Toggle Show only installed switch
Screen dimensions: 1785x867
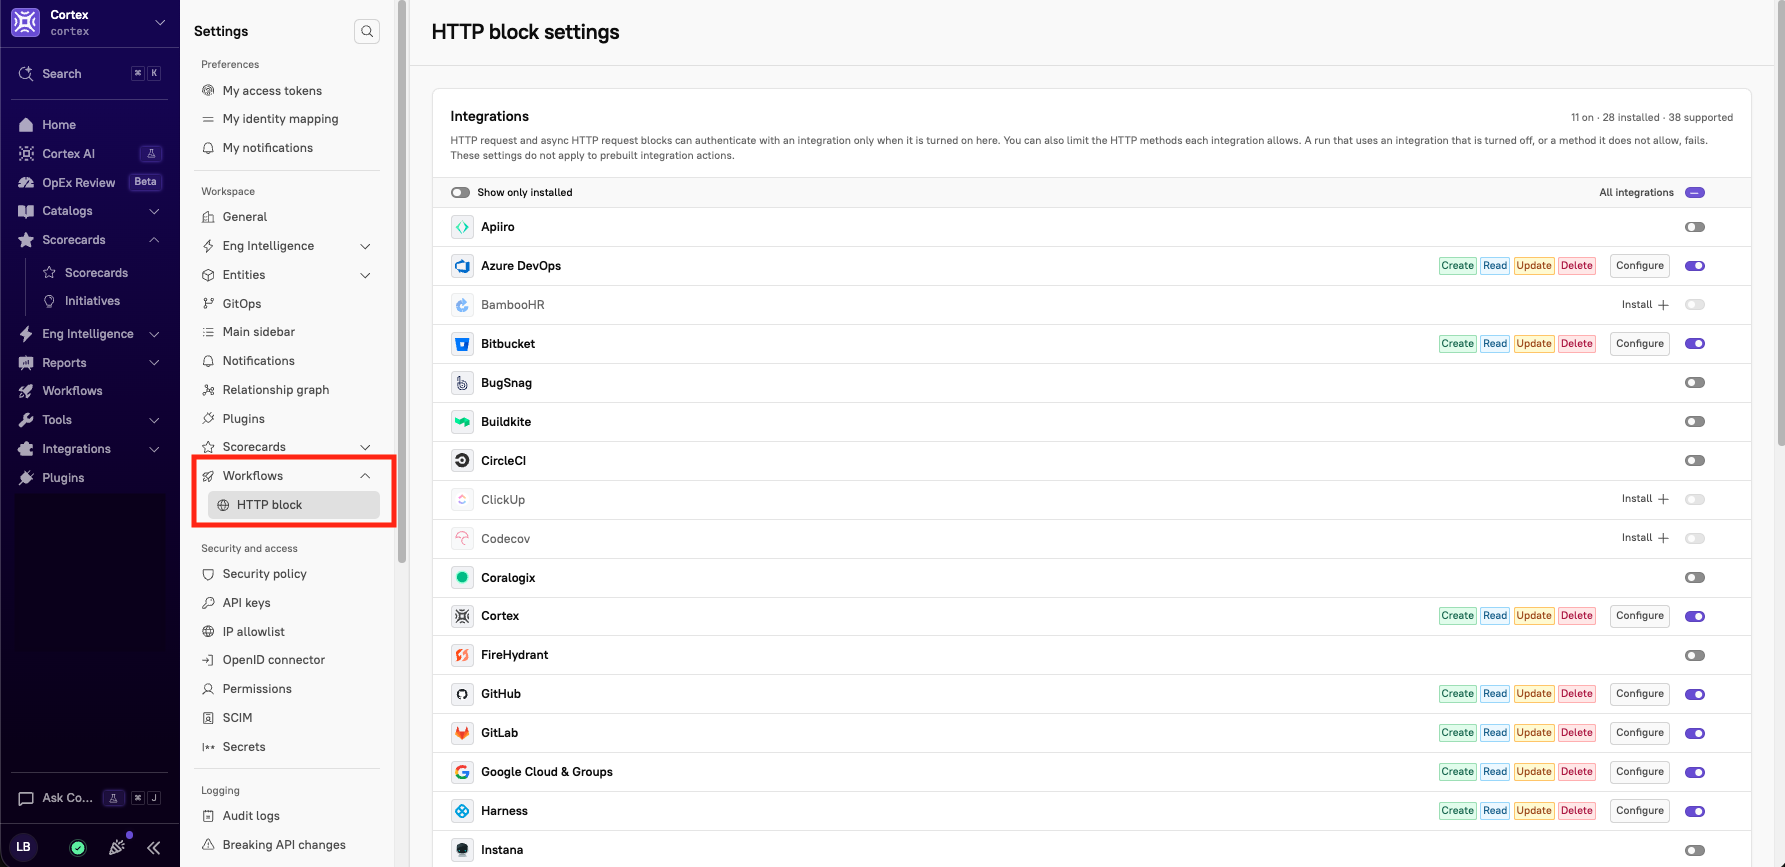point(460,192)
